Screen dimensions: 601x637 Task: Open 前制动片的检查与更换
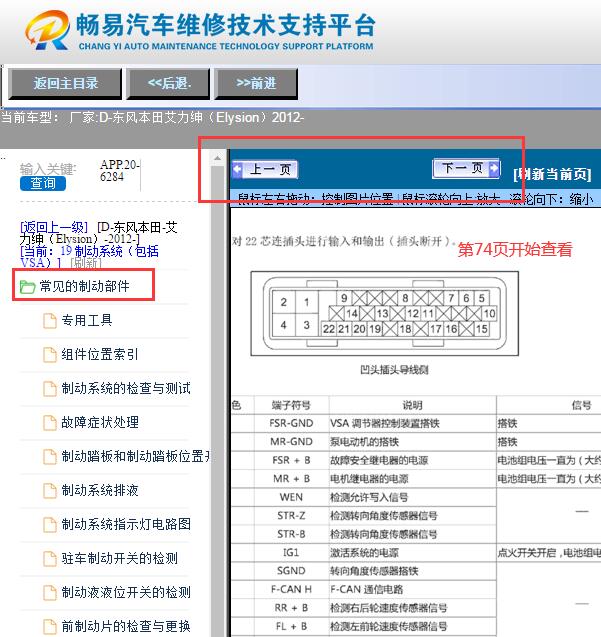pyautogui.click(x=126, y=626)
